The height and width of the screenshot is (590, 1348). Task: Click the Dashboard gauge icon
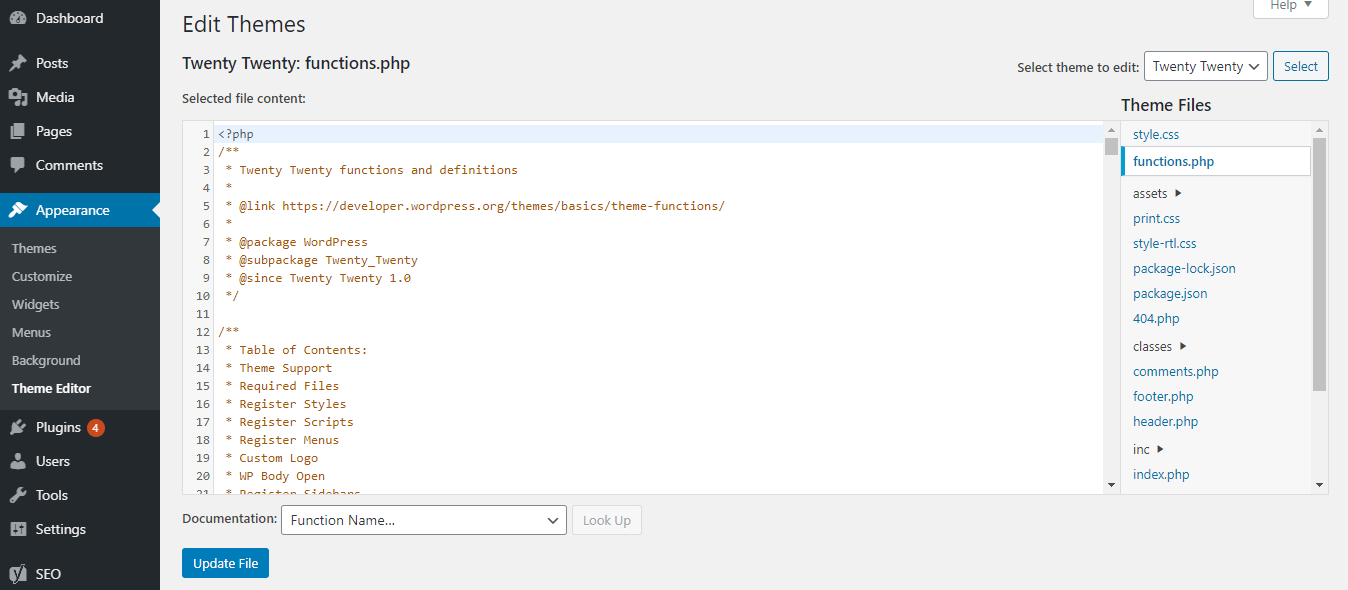tap(18, 18)
